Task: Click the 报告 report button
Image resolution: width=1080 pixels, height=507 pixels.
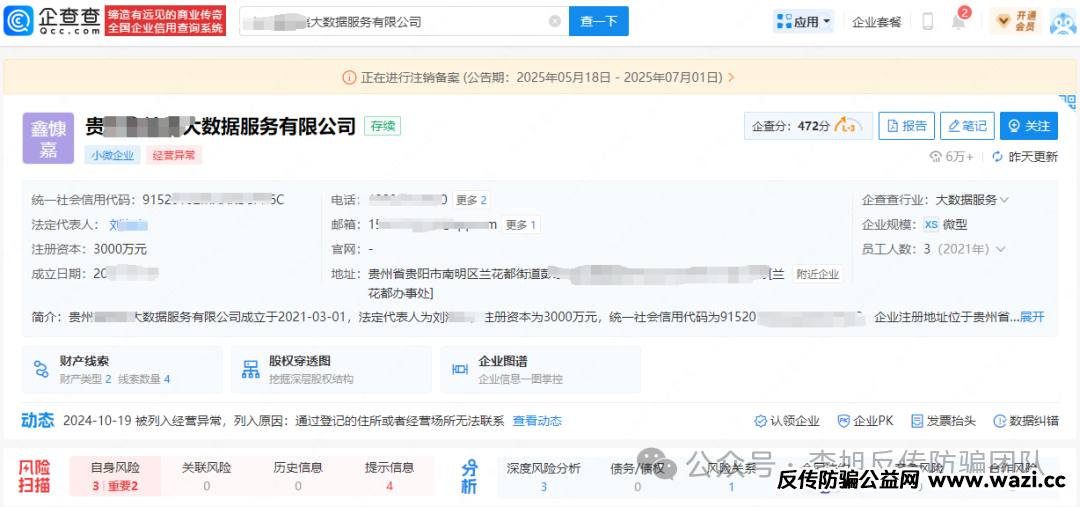Action: 906,126
